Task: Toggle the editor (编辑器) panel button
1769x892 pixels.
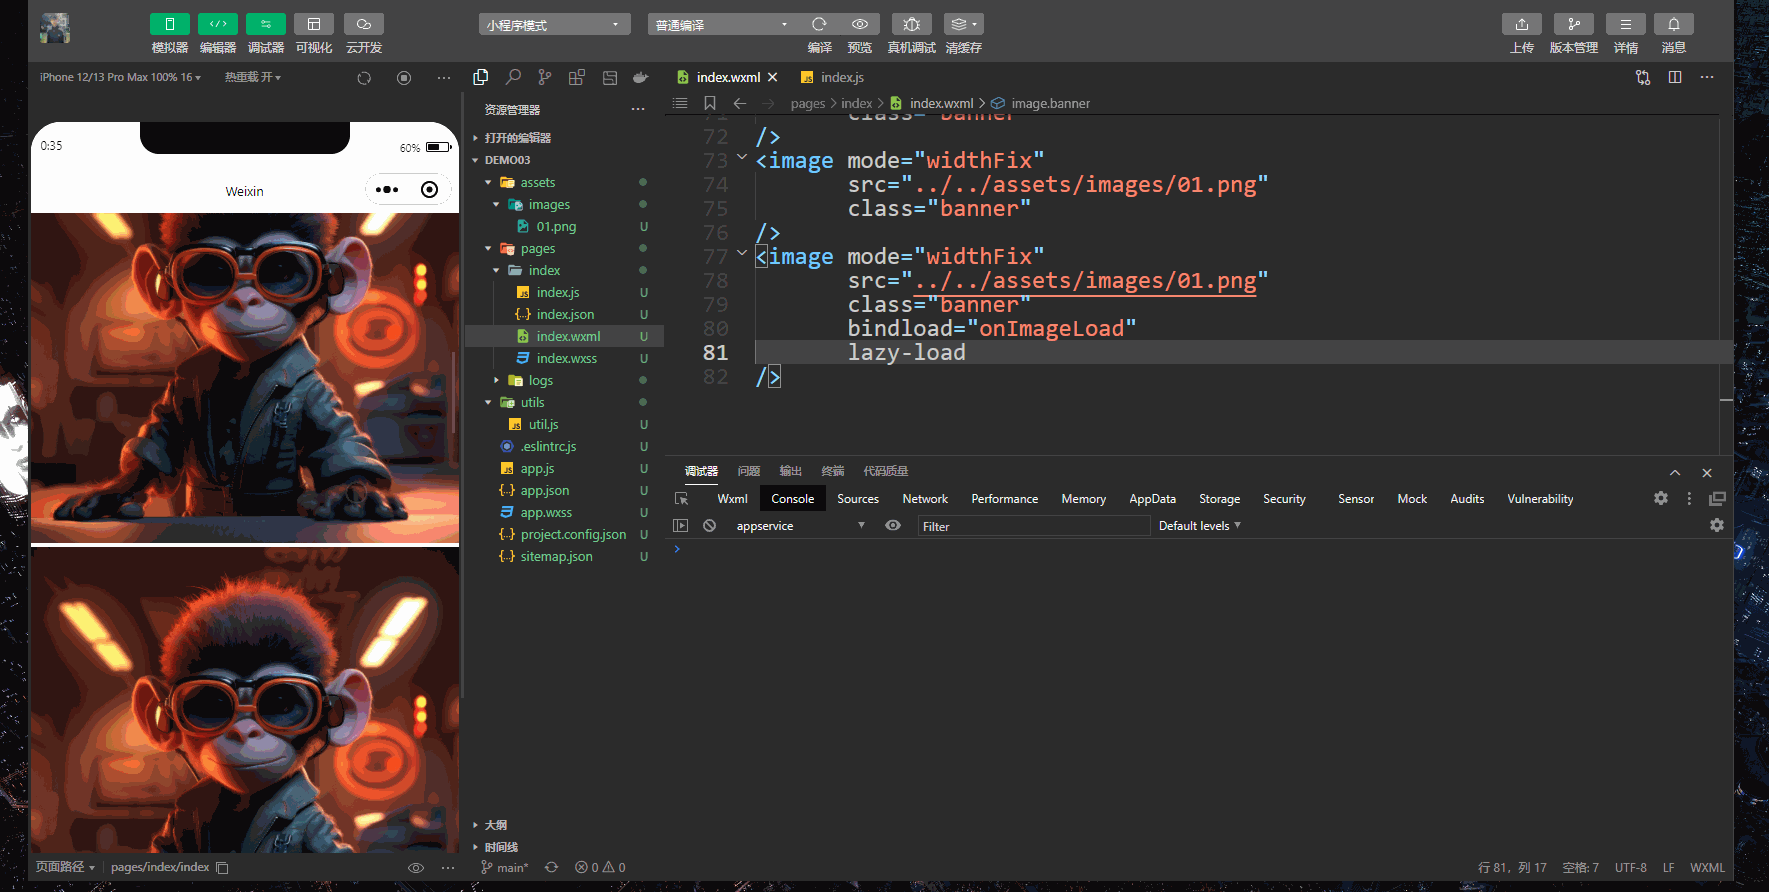Action: point(217,24)
